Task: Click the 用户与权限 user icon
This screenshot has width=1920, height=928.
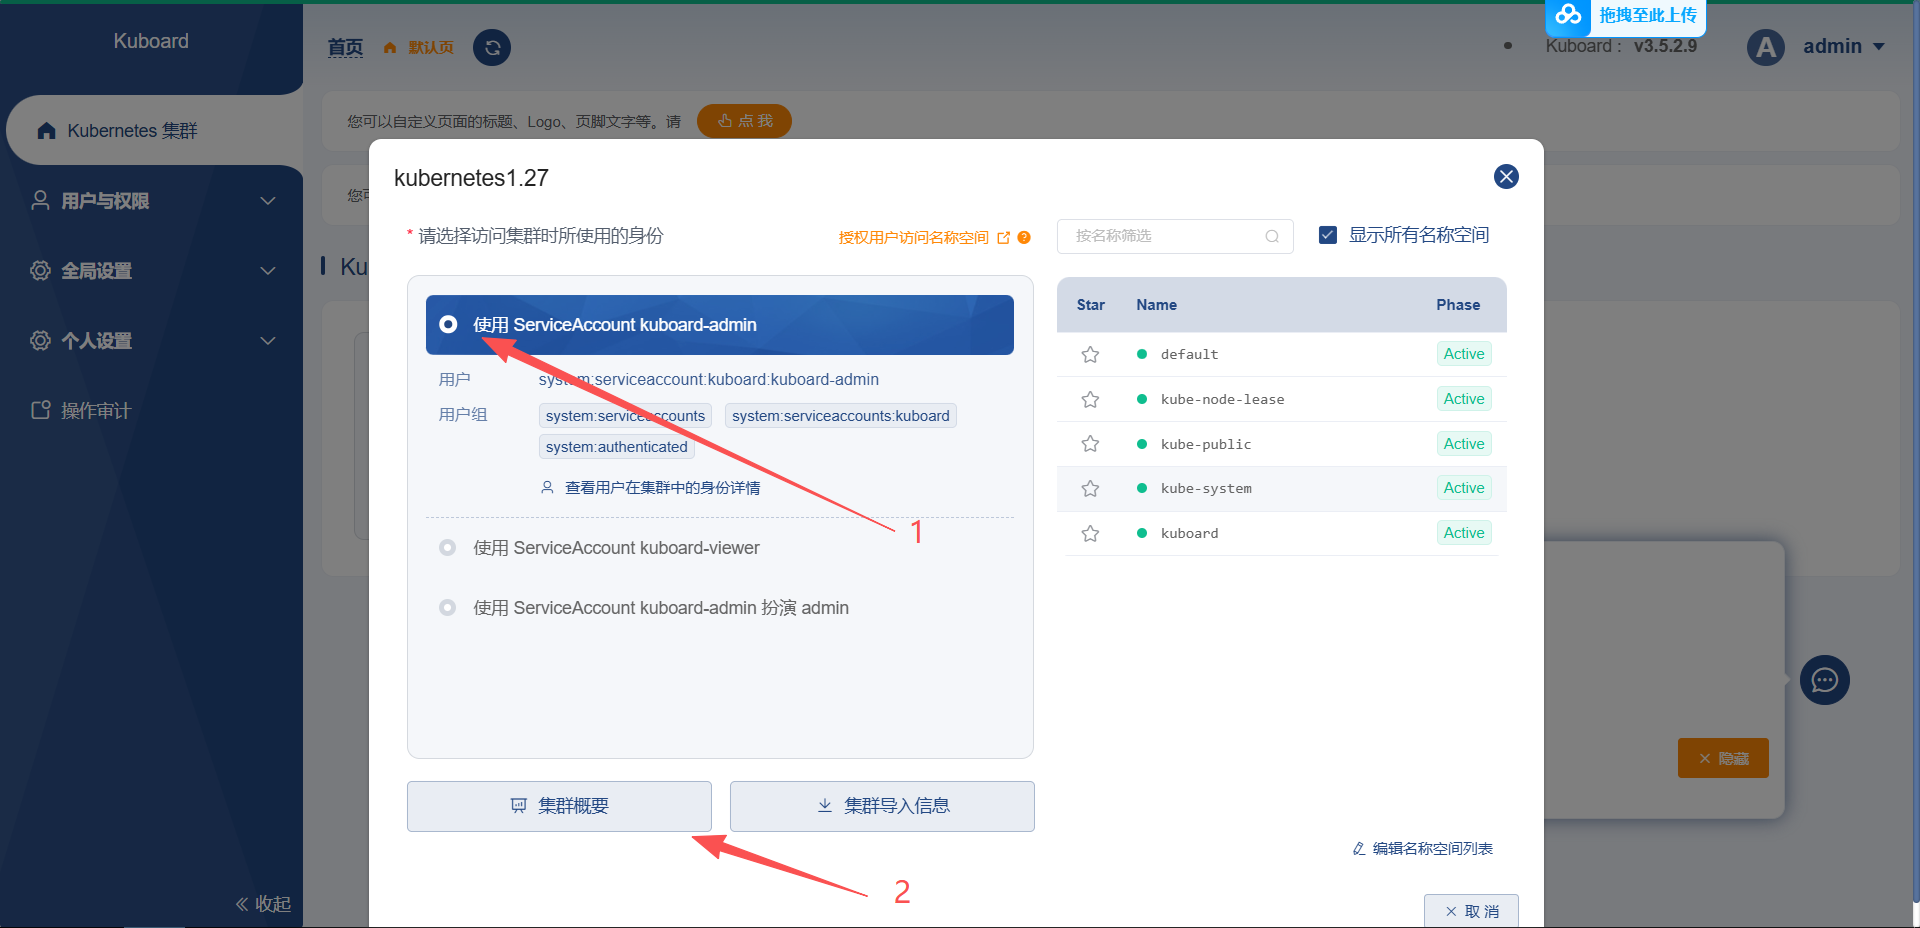Action: pos(40,200)
